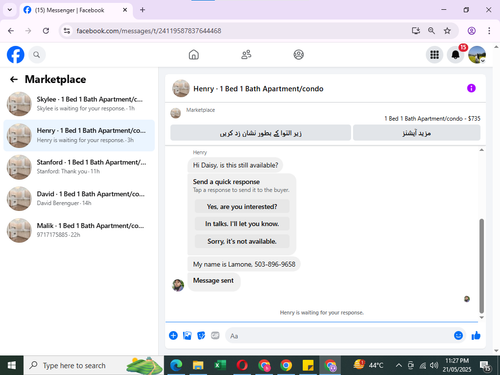Bookmark this page star icon
This screenshot has width=500, height=375.
(x=447, y=31)
